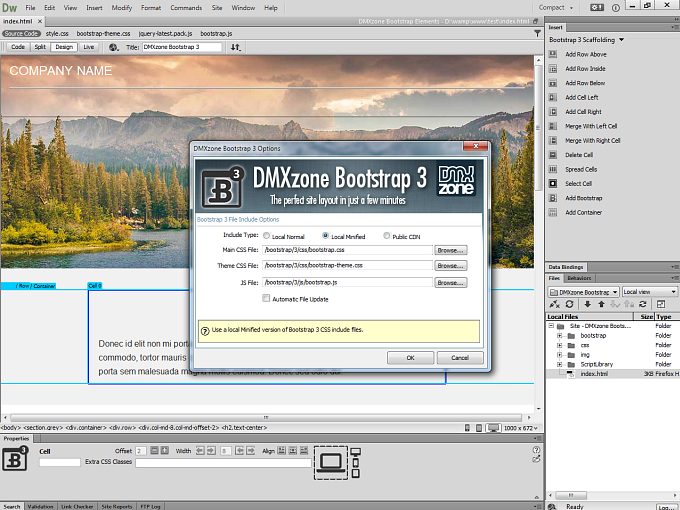The image size is (680, 510).
Task: Click OK in the Bootstrap 3 Options dialog
Action: point(410,358)
